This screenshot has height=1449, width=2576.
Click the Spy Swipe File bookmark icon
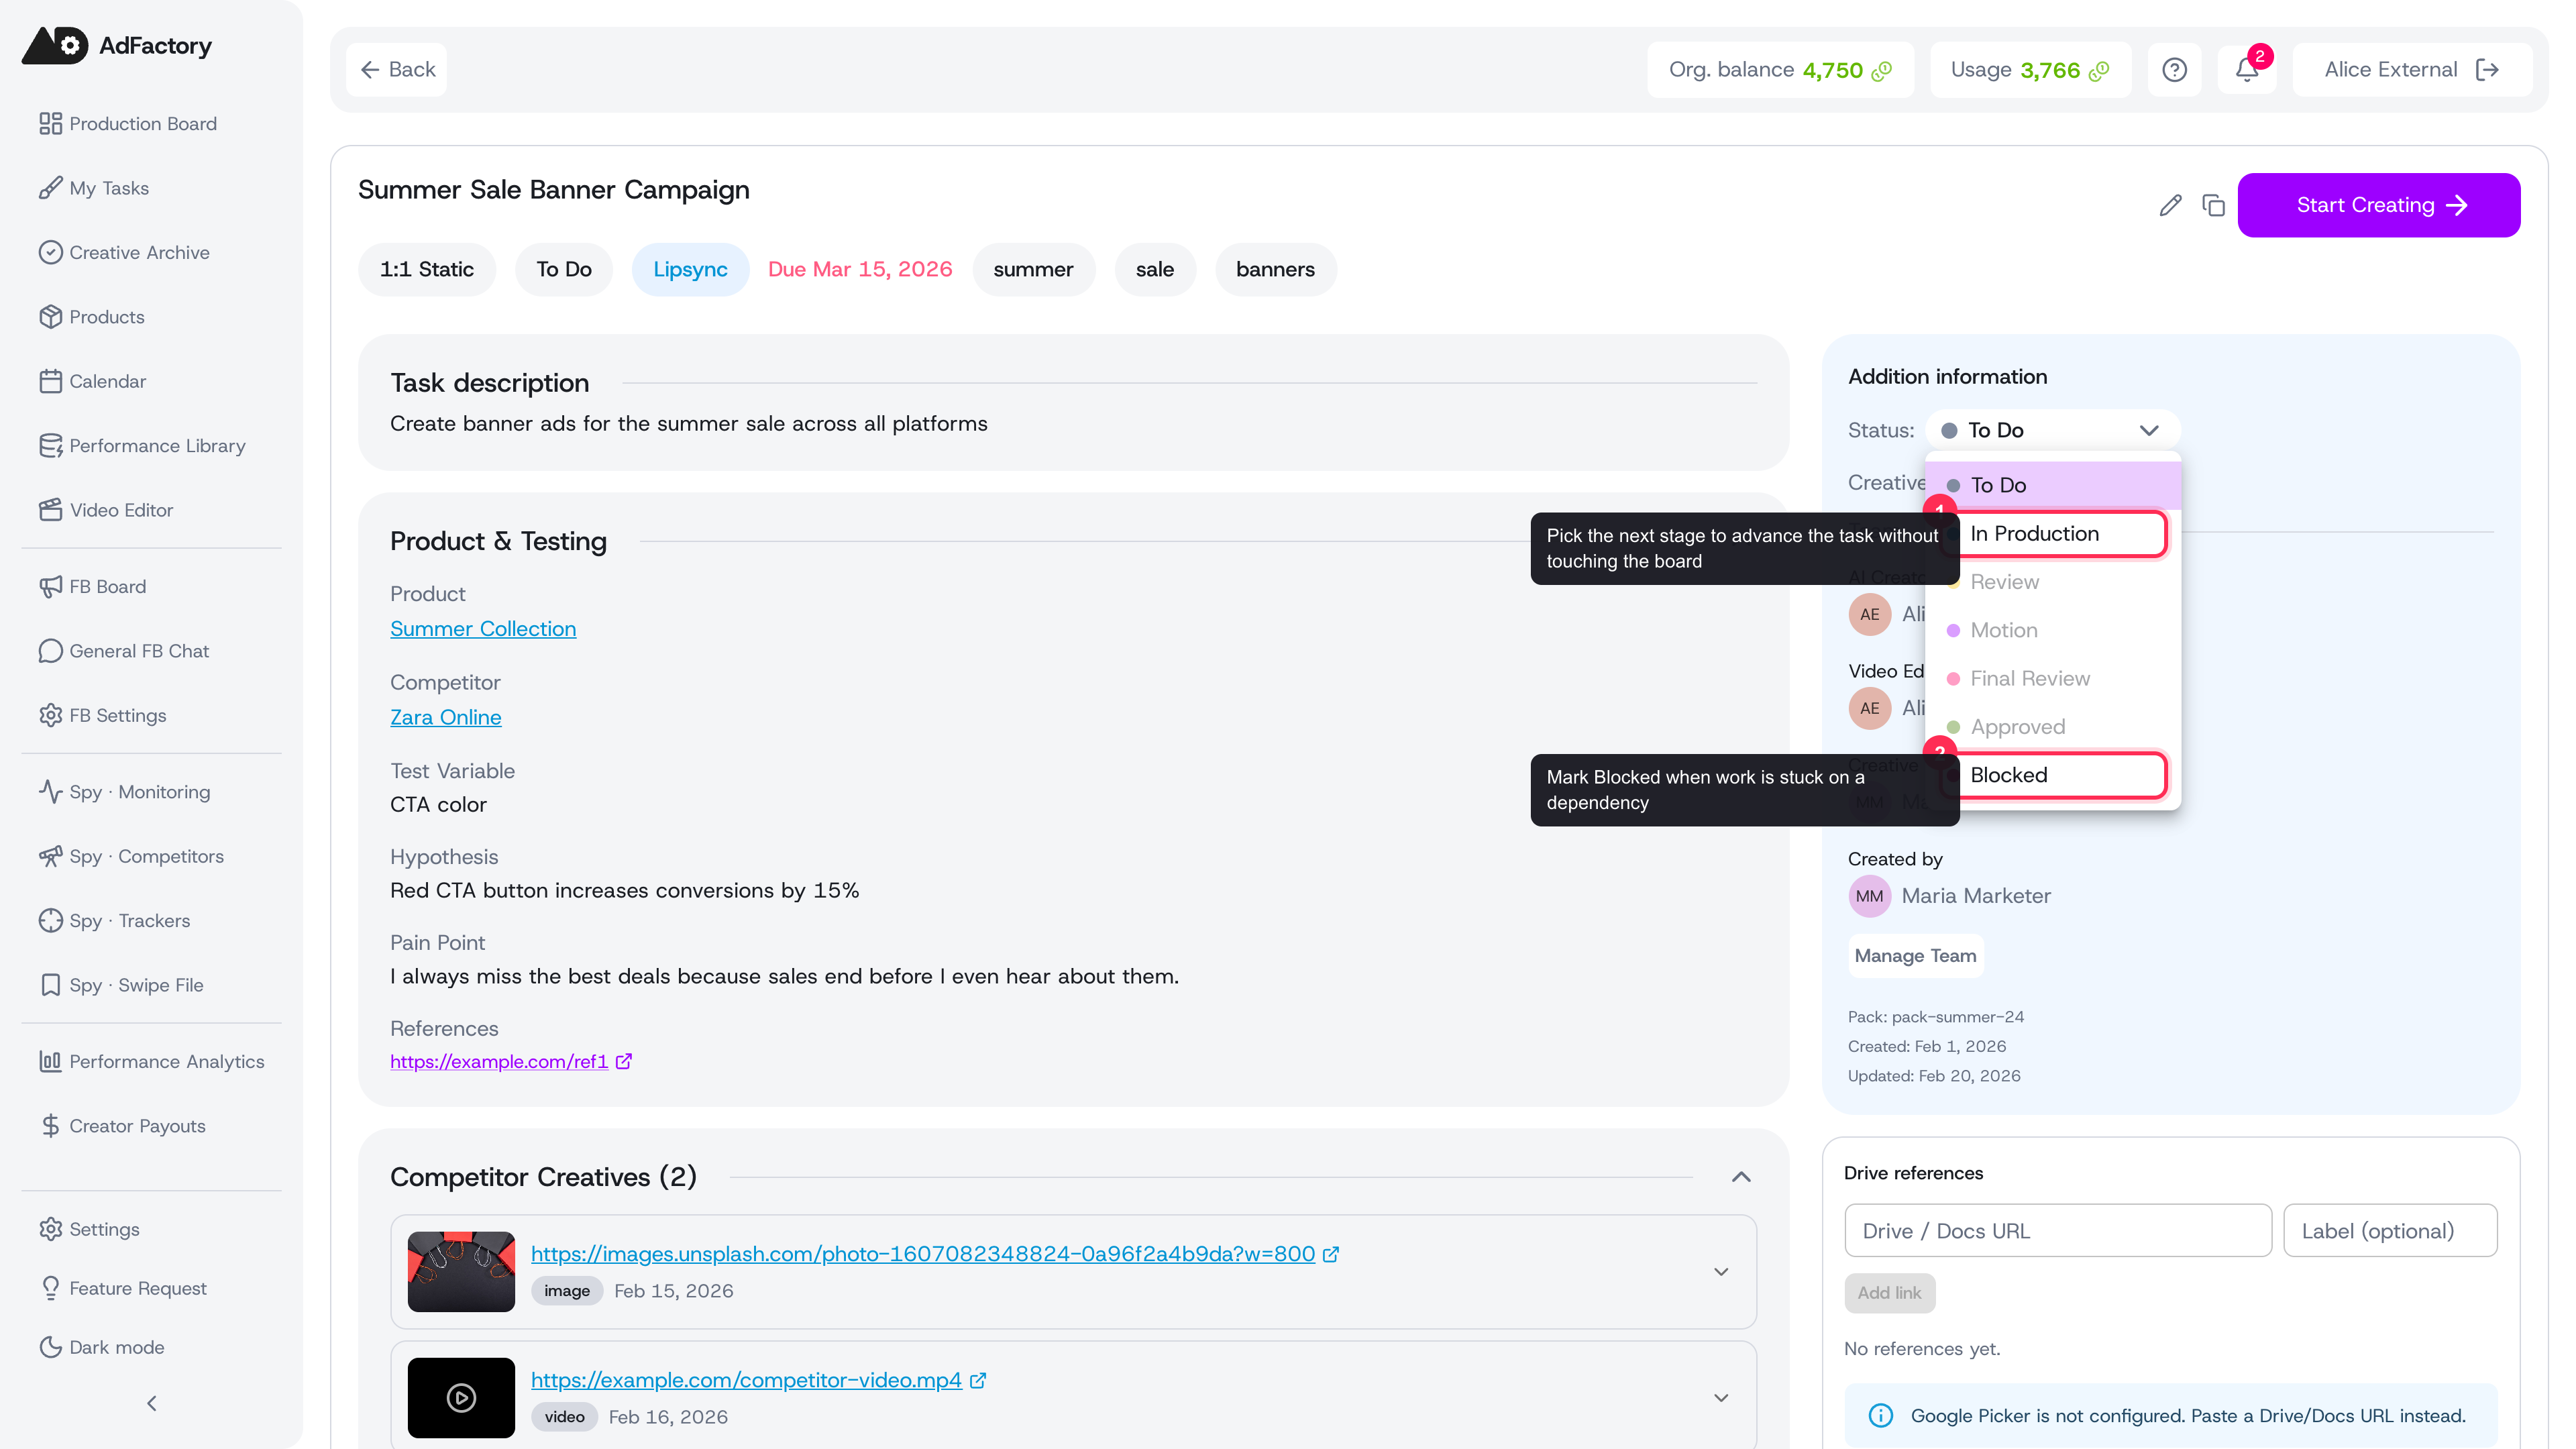click(x=51, y=985)
